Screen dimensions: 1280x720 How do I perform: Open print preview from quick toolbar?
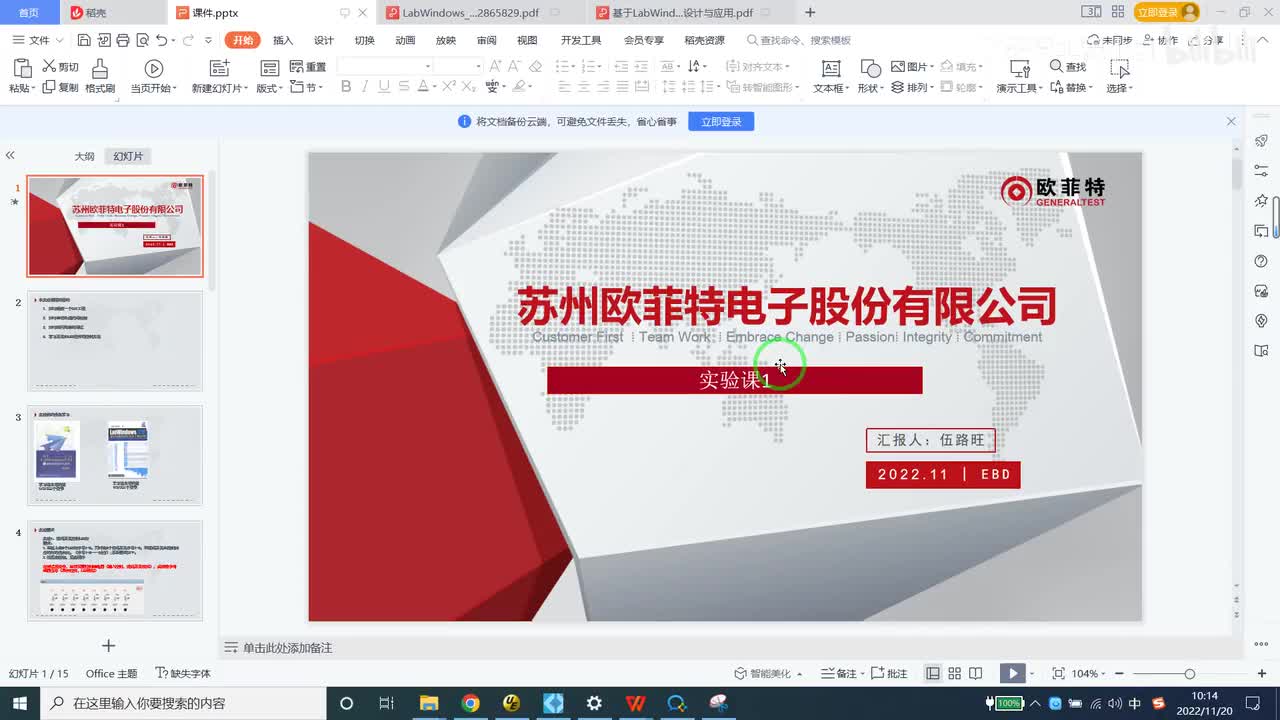(141, 40)
